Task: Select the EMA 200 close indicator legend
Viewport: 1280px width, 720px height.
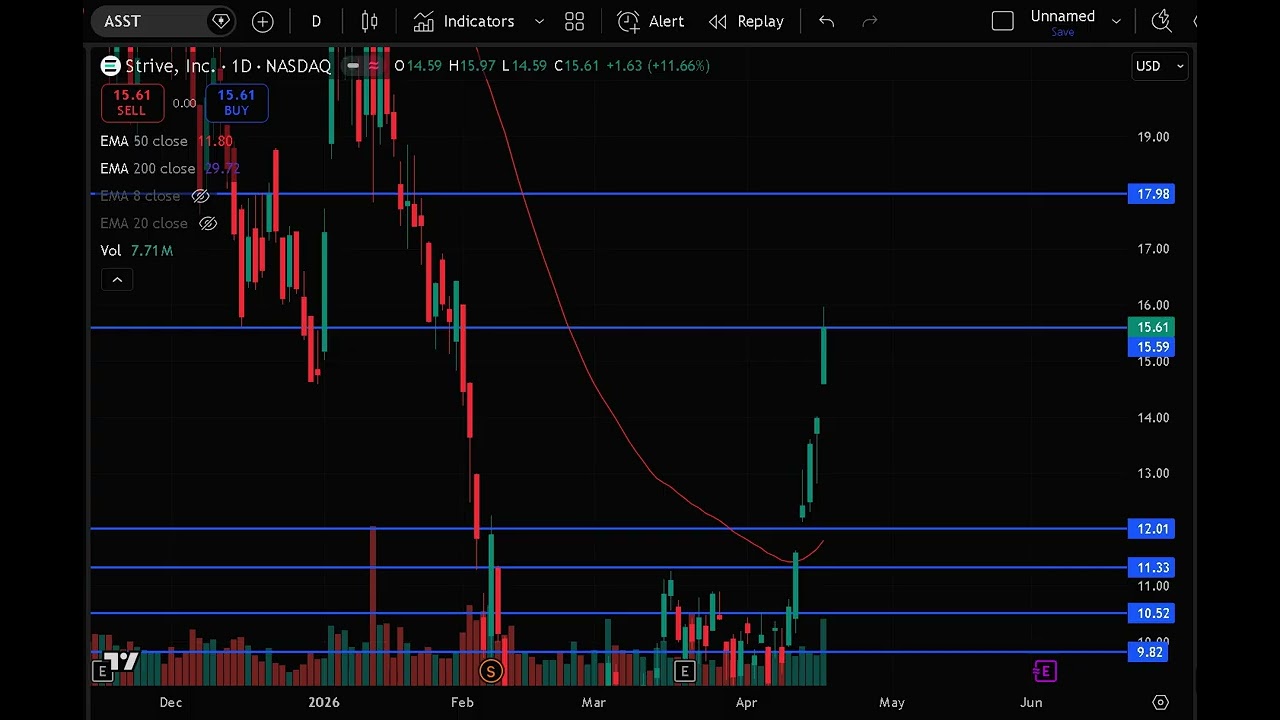Action: [x=148, y=168]
